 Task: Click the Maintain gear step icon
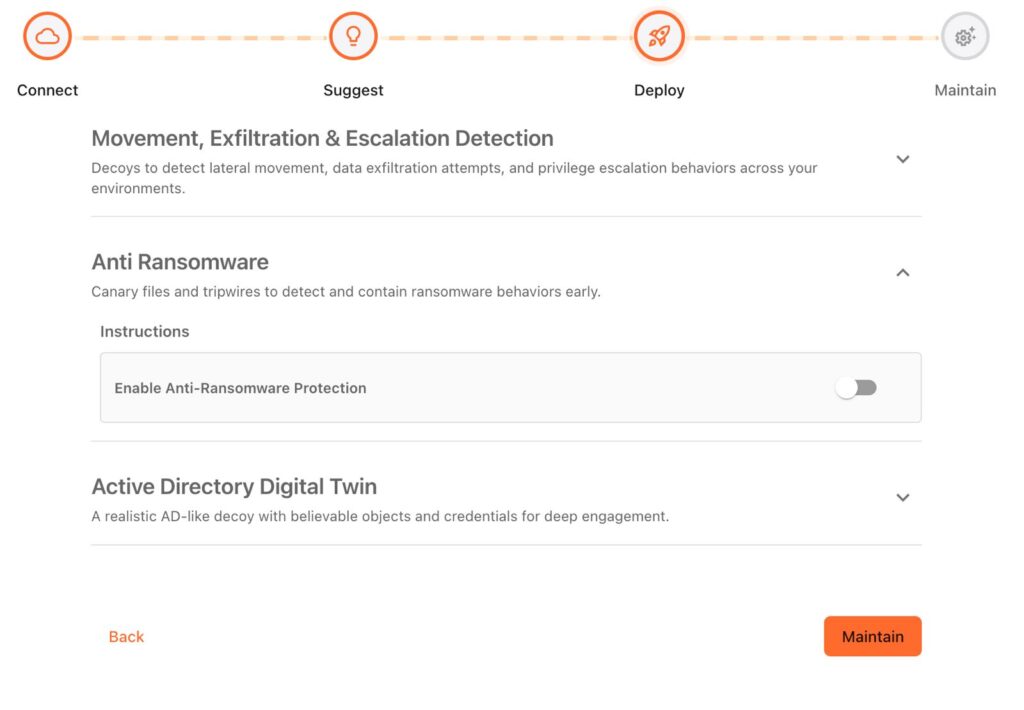pos(965,37)
